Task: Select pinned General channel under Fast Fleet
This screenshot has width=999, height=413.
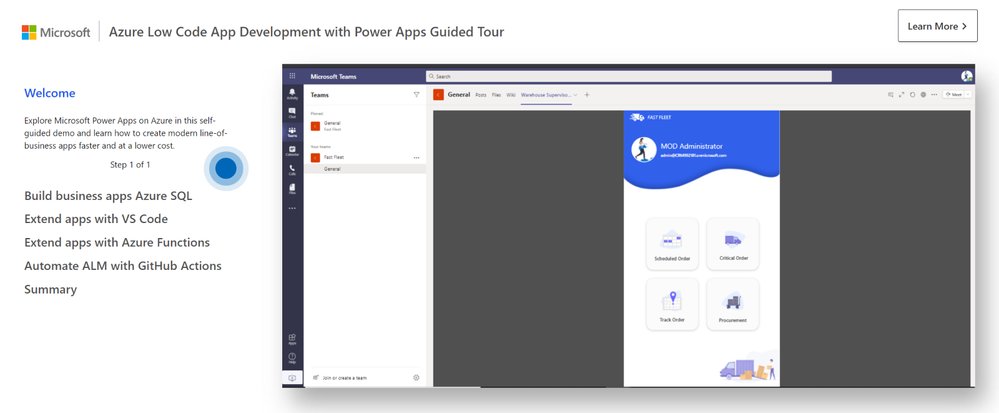Action: (x=365, y=126)
